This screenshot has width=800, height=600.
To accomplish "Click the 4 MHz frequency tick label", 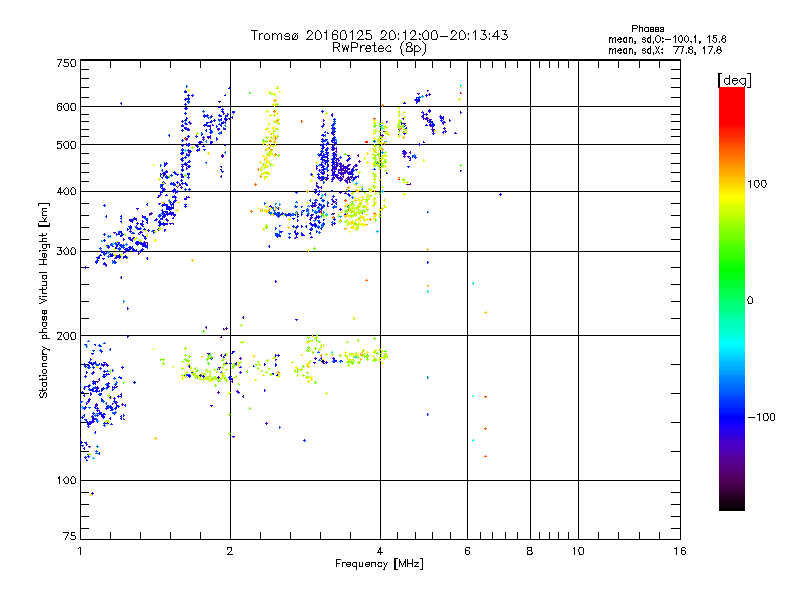I will point(380,551).
